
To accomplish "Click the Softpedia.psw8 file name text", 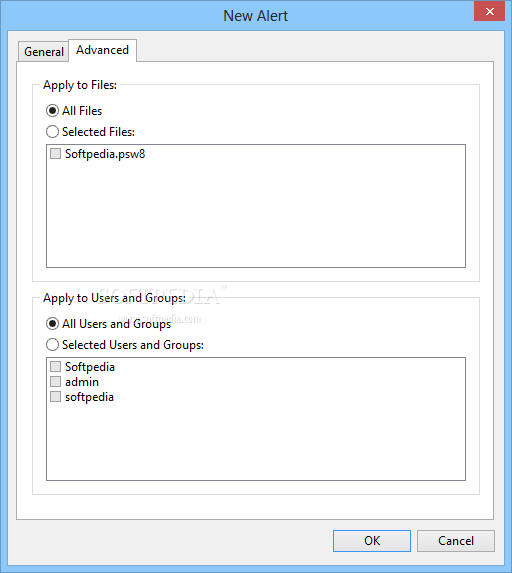I will 105,154.
